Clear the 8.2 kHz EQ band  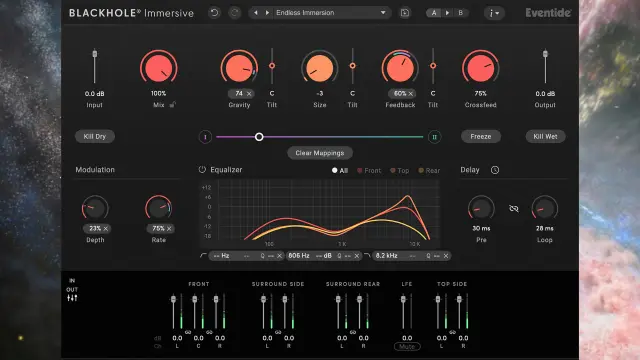click(x=446, y=256)
